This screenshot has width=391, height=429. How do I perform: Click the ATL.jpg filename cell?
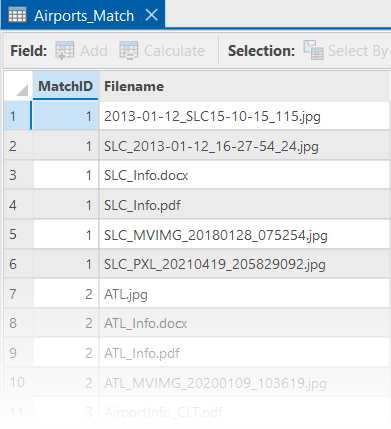[245, 294]
